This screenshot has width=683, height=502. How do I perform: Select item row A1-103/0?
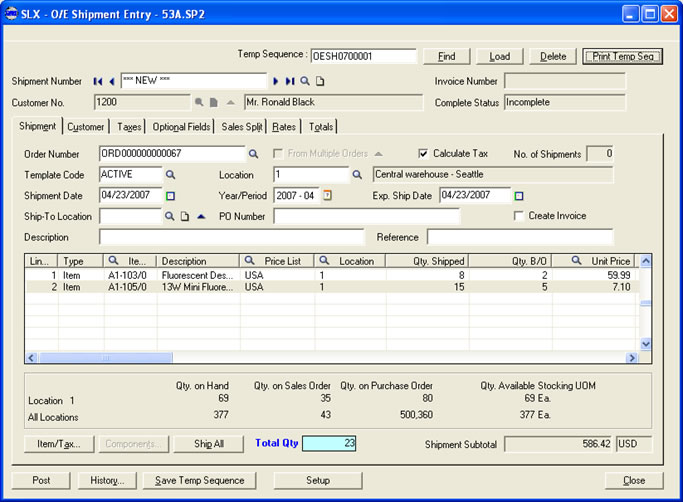pos(332,275)
